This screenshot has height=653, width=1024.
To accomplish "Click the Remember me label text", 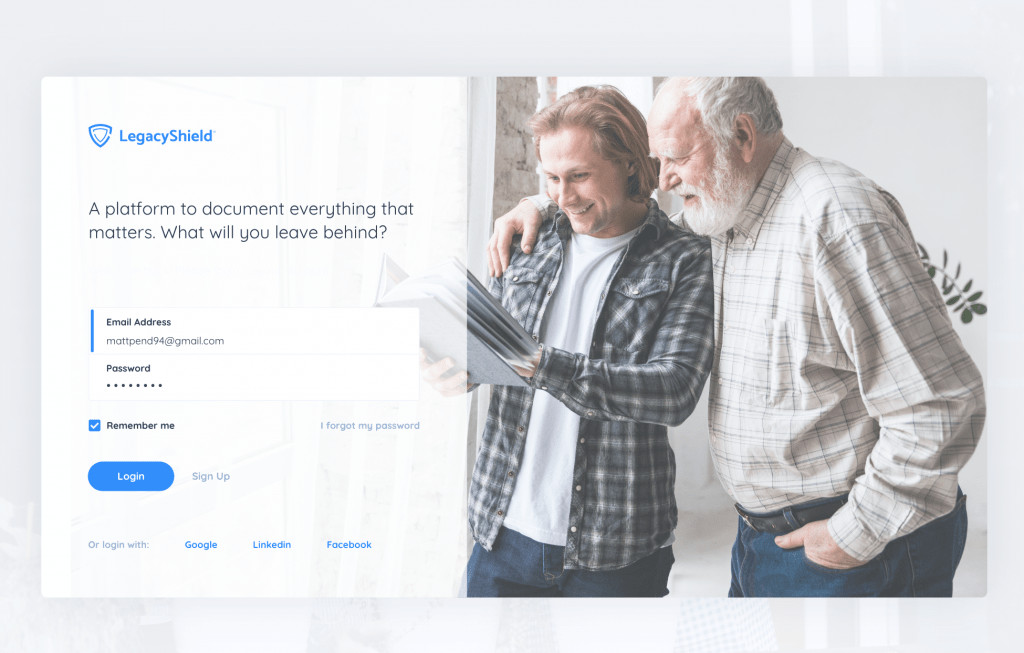I will tap(140, 426).
